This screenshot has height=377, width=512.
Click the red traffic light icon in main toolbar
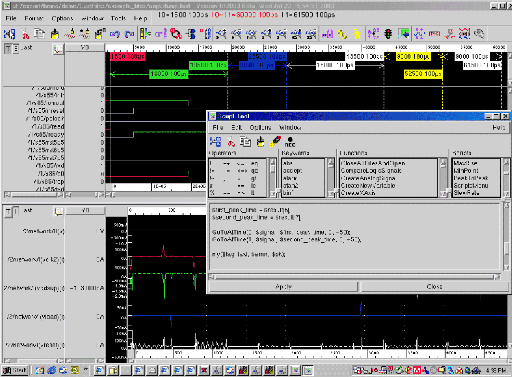pos(388,34)
